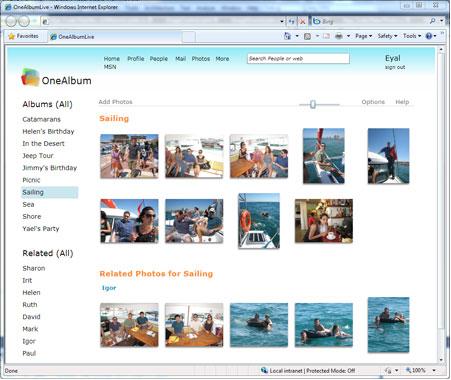Open the man in red jacket on bow thumbnail
The width and height of the screenshot is (451, 380).
[x=388, y=156]
